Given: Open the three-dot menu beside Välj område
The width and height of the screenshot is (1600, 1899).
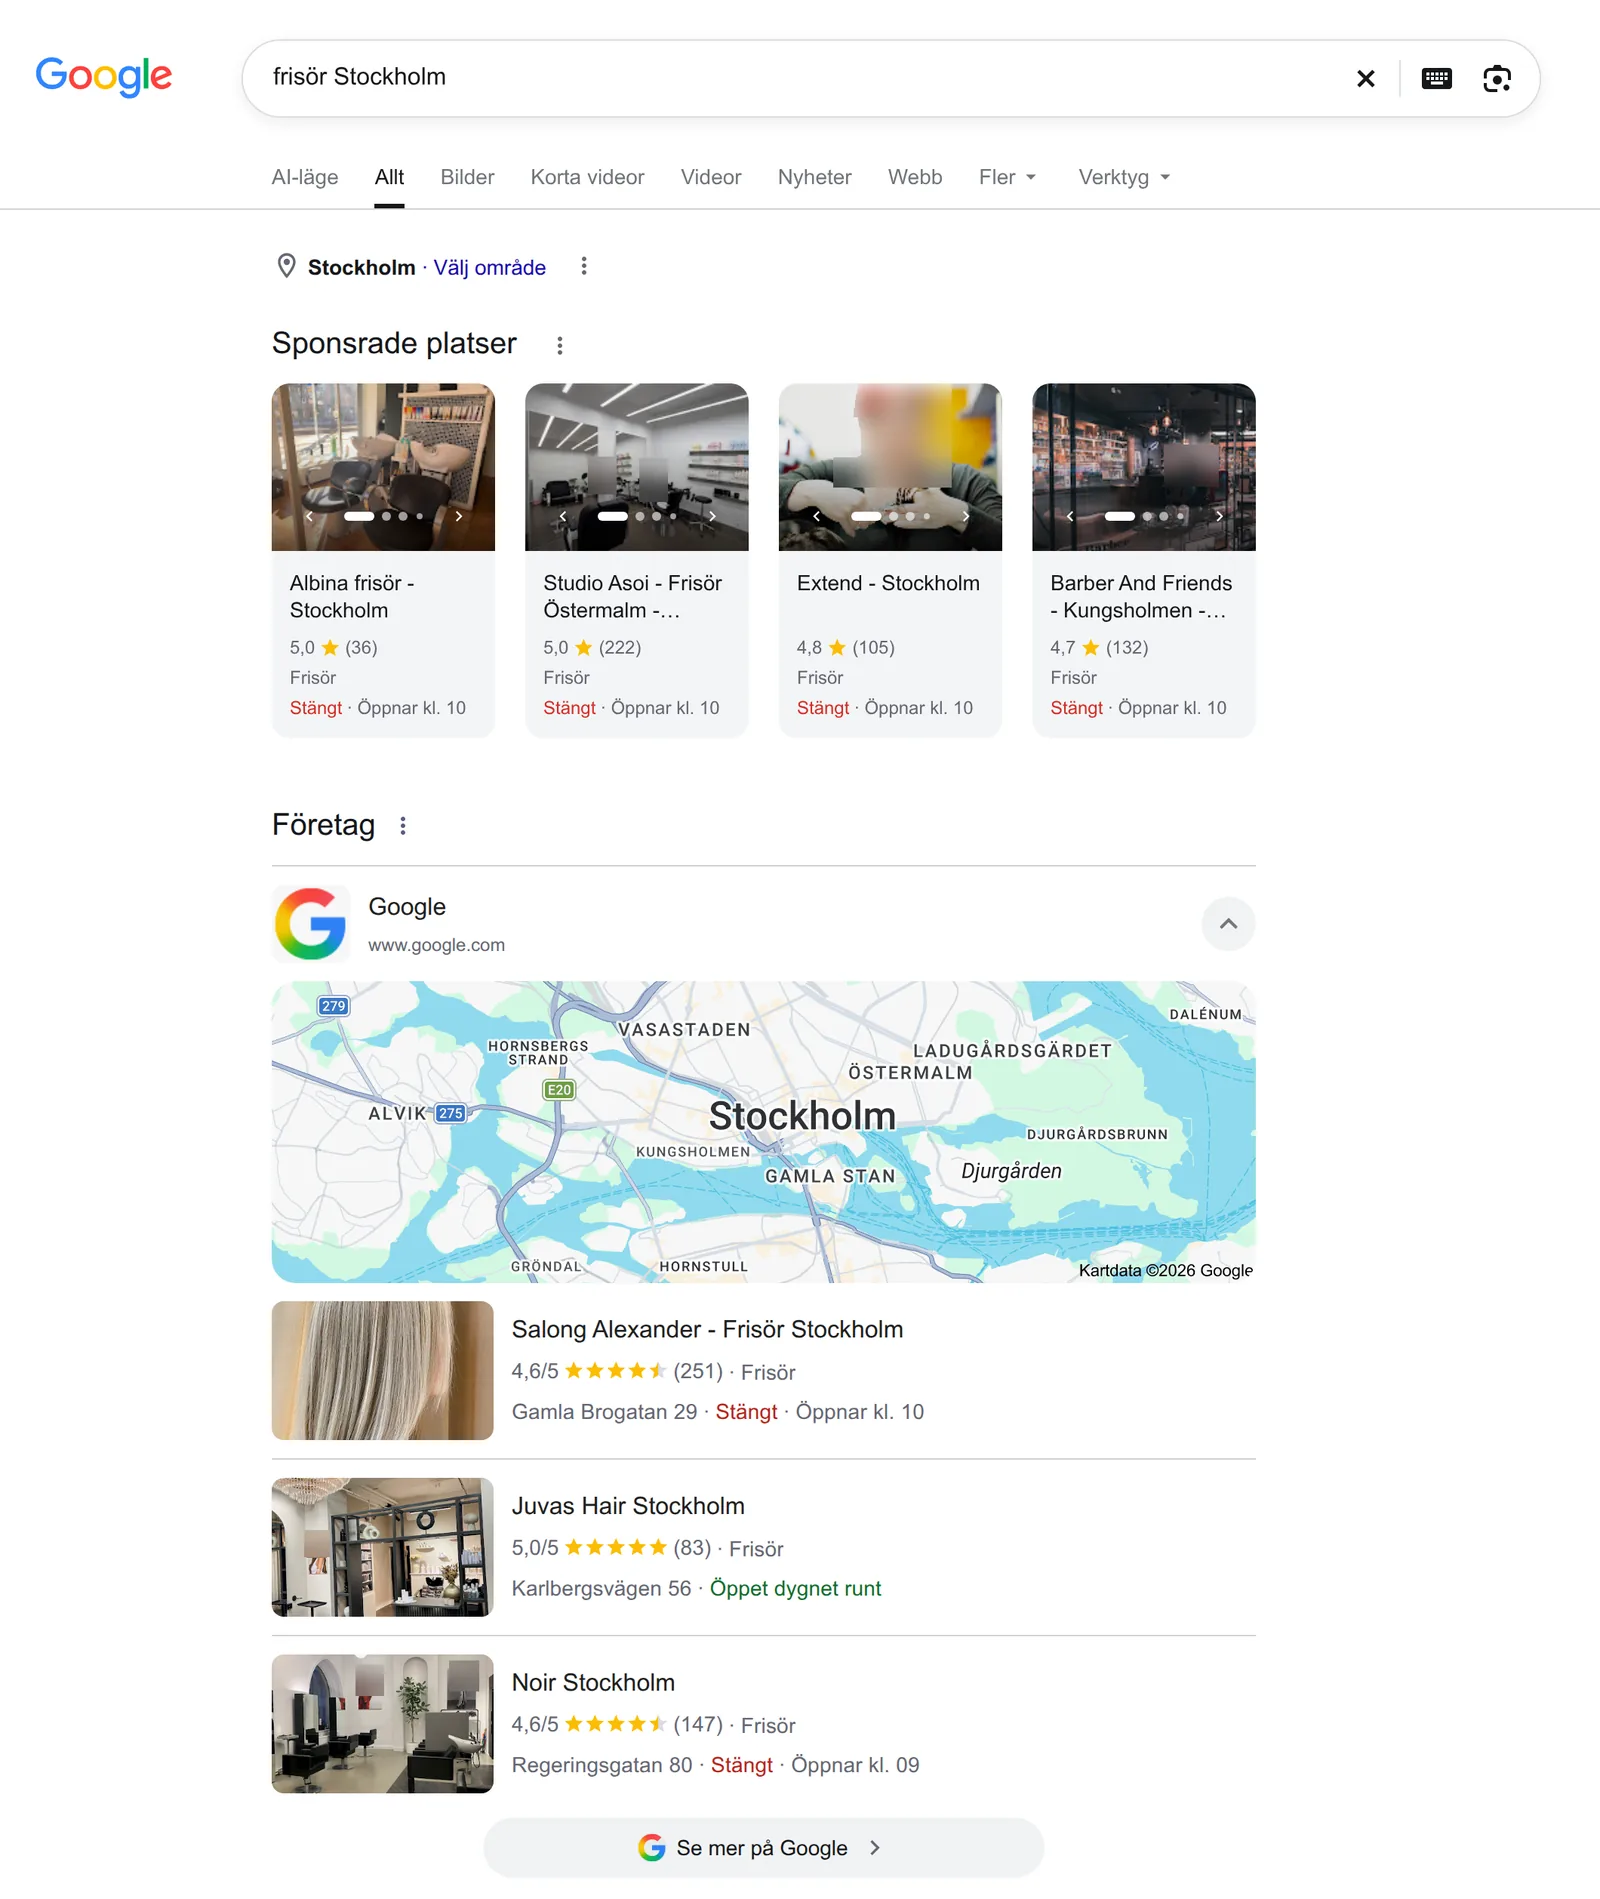Looking at the screenshot, I should coord(584,266).
